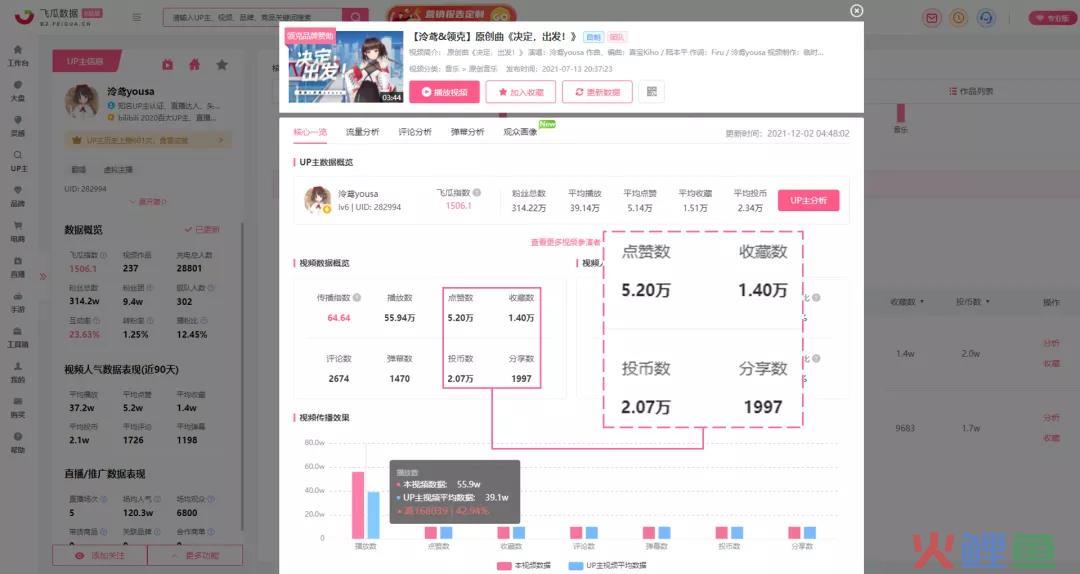Open the 决定出发 video thumbnail

click(x=345, y=67)
